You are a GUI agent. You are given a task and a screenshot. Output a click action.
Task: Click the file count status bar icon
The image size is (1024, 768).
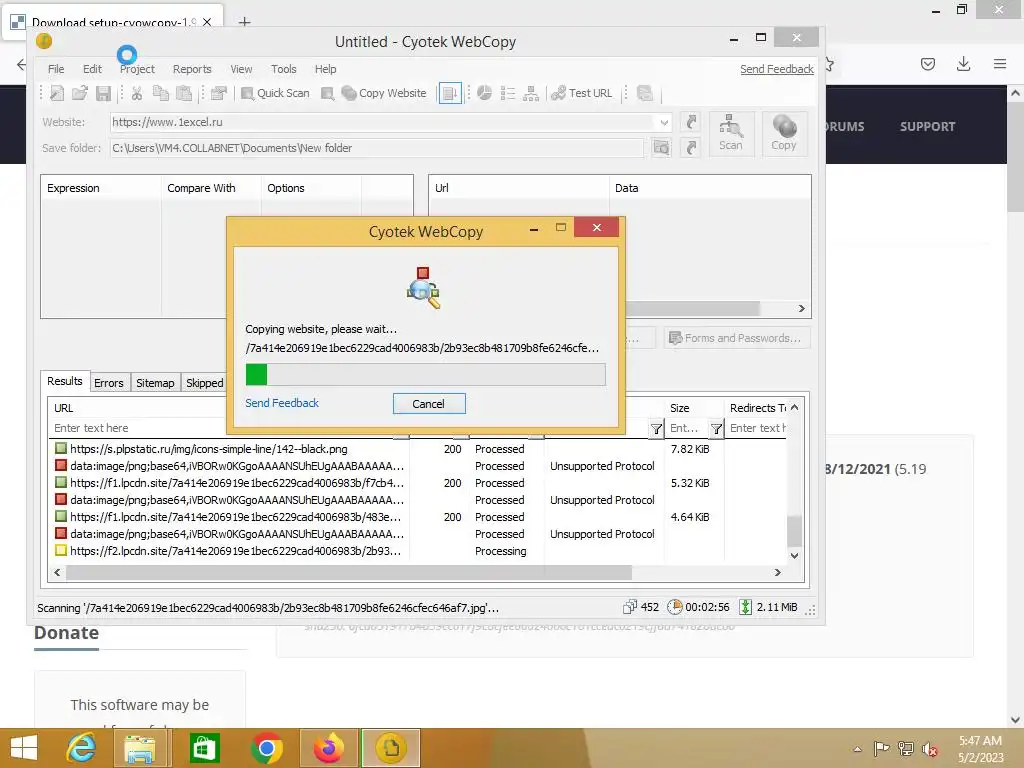tap(630, 607)
